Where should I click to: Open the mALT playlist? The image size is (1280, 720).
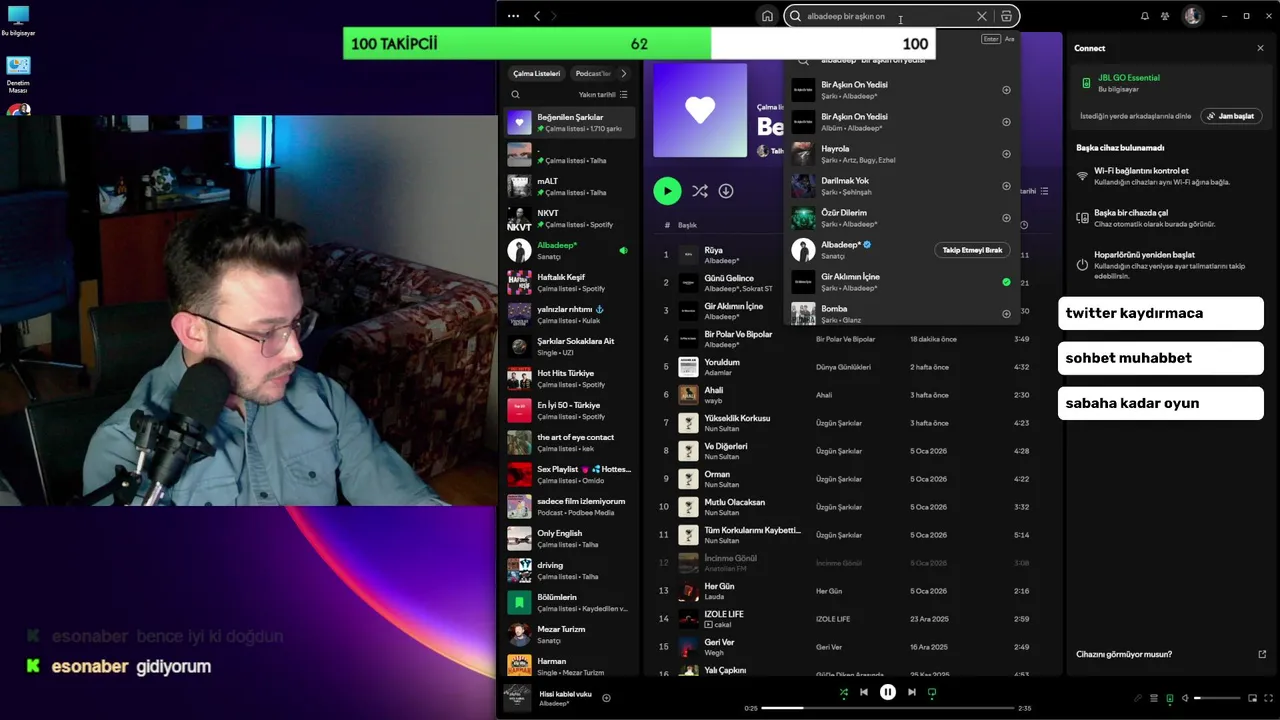[x=569, y=187]
